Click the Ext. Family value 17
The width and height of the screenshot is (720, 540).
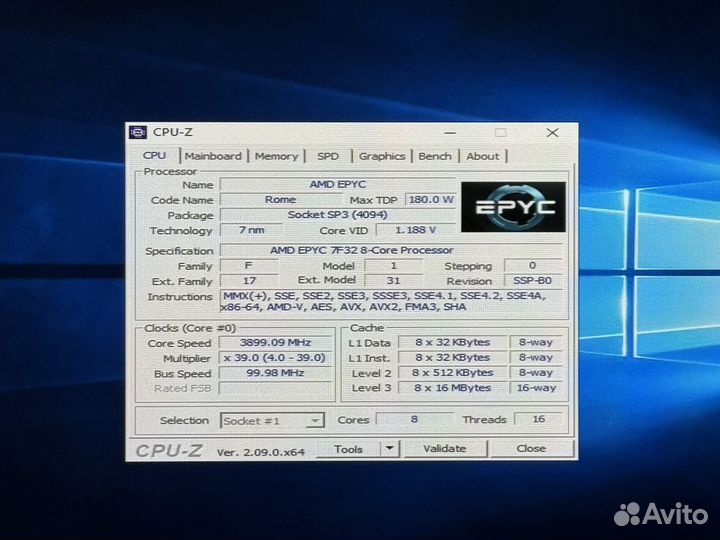(x=249, y=281)
